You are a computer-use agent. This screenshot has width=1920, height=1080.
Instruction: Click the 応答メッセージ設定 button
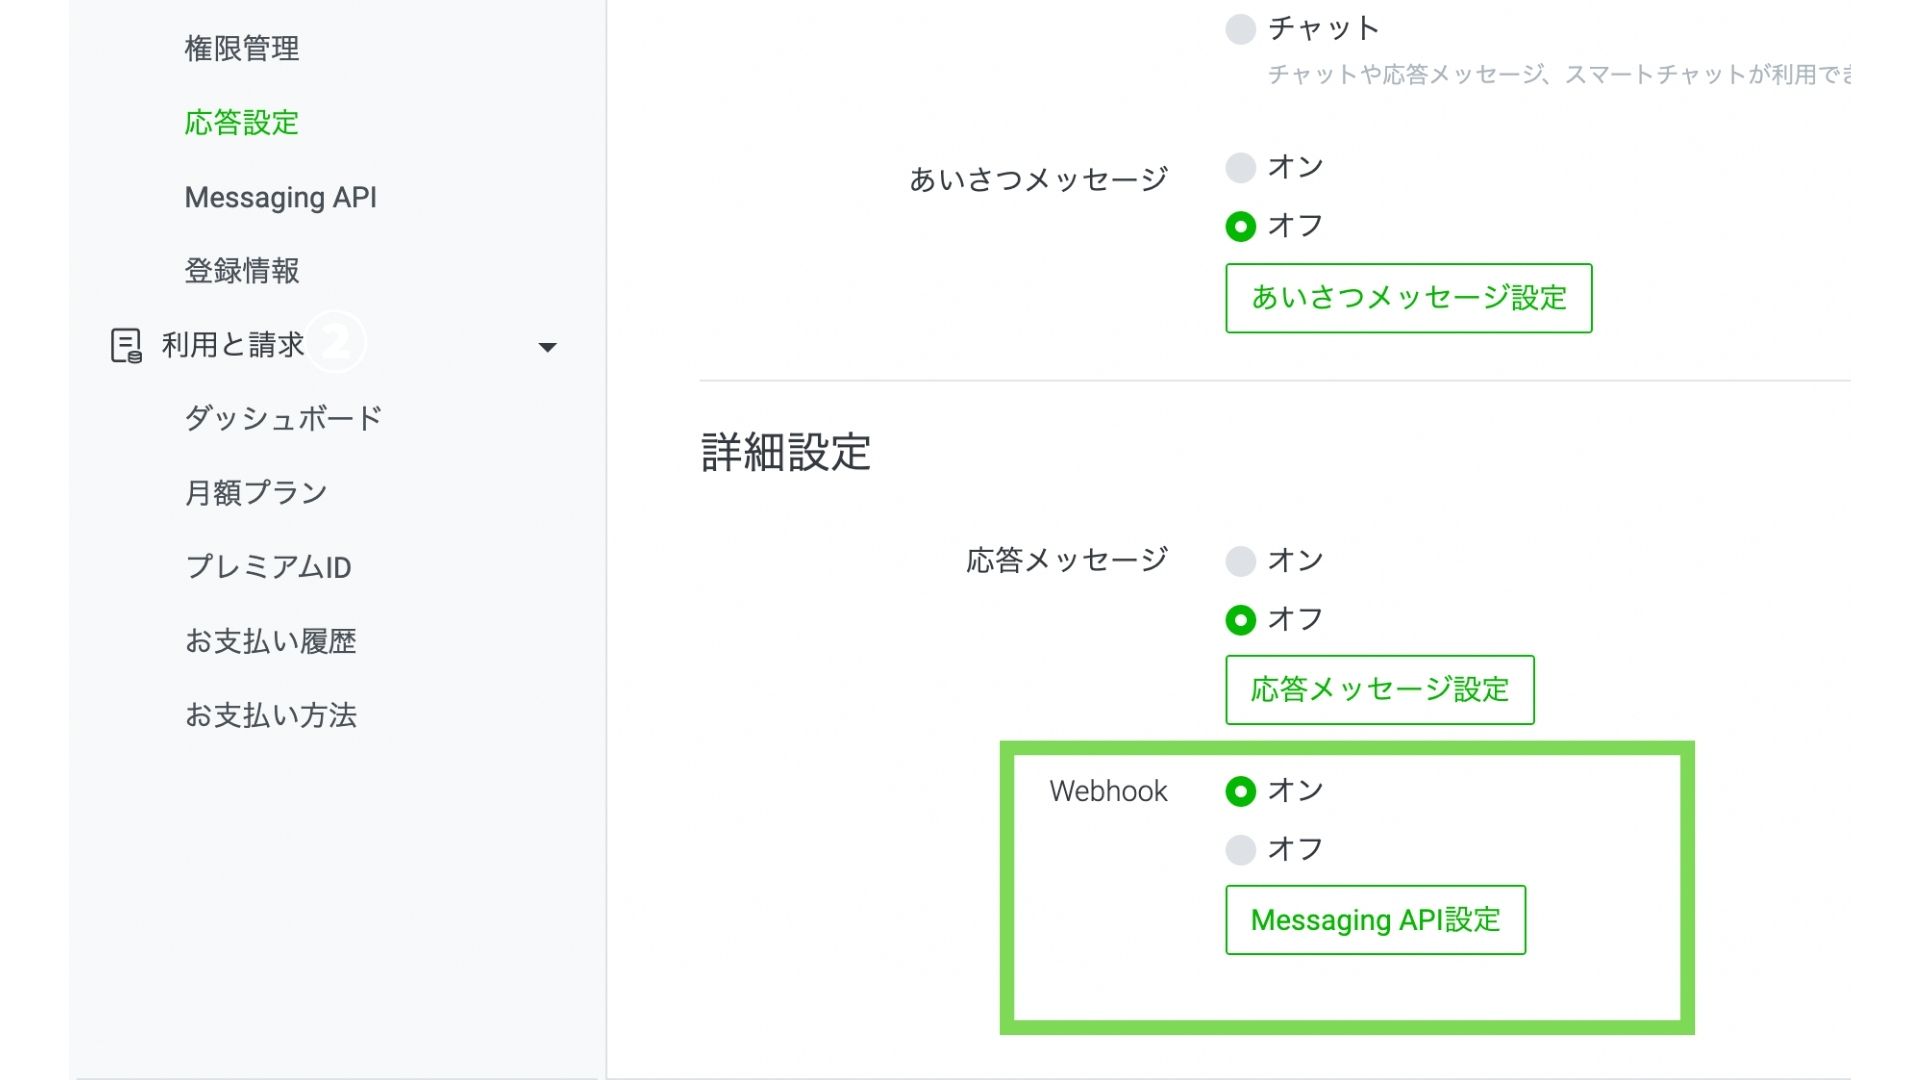tap(1379, 690)
